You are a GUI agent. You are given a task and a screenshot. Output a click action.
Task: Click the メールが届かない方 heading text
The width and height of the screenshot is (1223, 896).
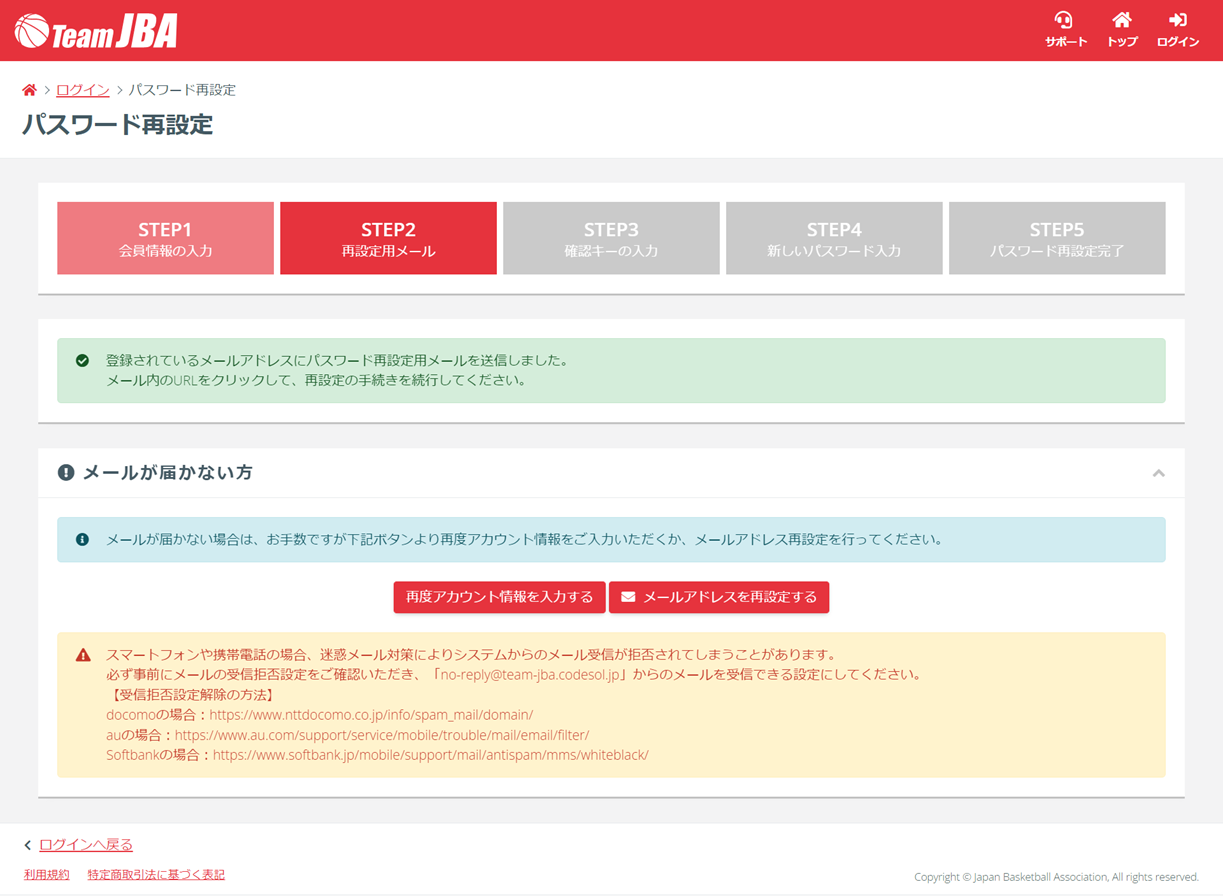[168, 473]
